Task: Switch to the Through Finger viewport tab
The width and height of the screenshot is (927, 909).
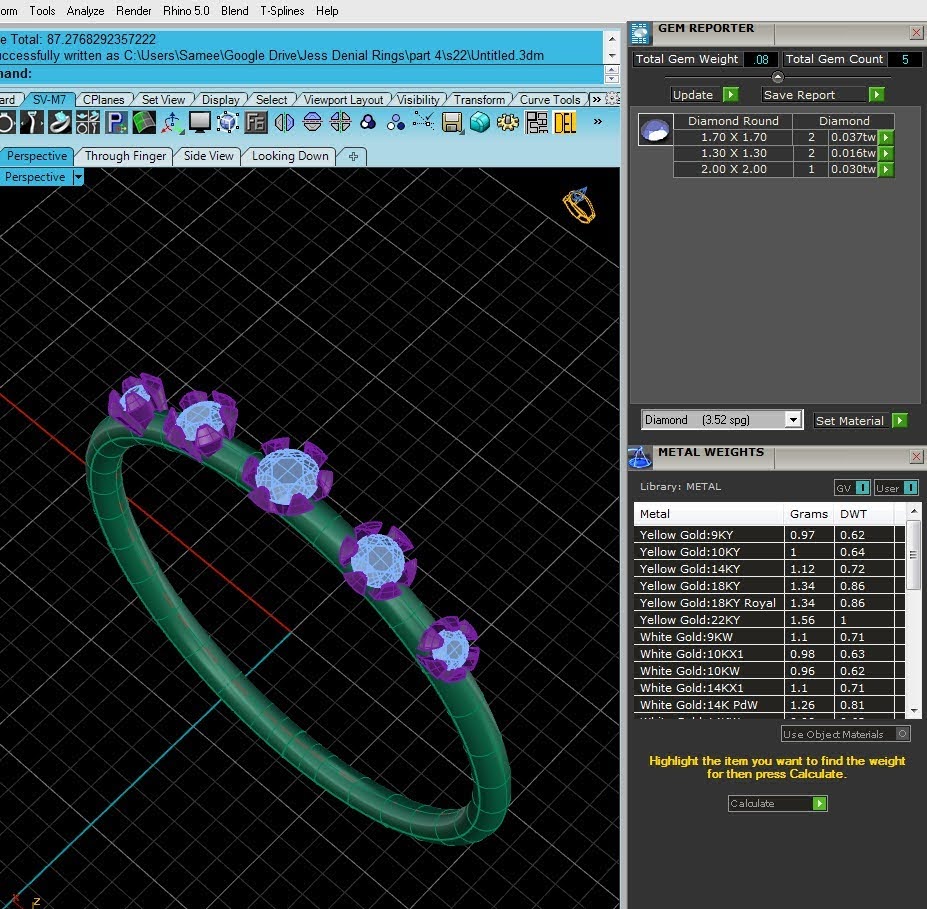Action: pos(125,156)
